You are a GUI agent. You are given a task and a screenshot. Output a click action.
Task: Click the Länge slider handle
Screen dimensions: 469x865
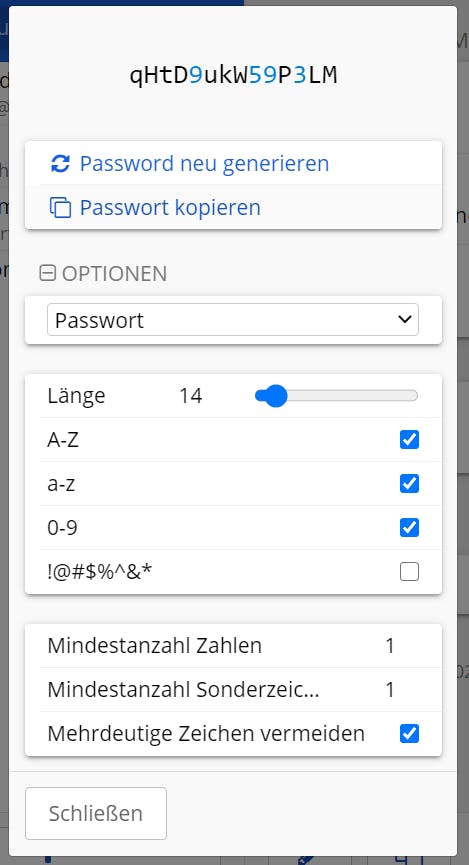275,396
